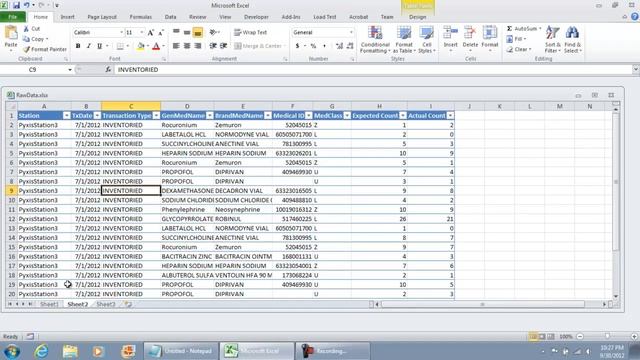
Task: Click the Orientation icon
Action: (213, 32)
